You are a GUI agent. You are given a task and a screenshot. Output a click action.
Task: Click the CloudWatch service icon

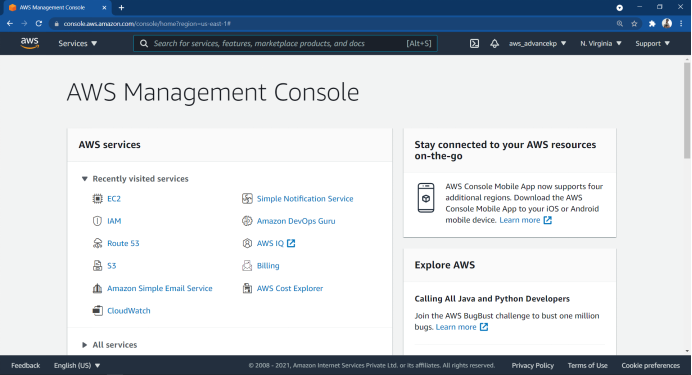tap(97, 311)
